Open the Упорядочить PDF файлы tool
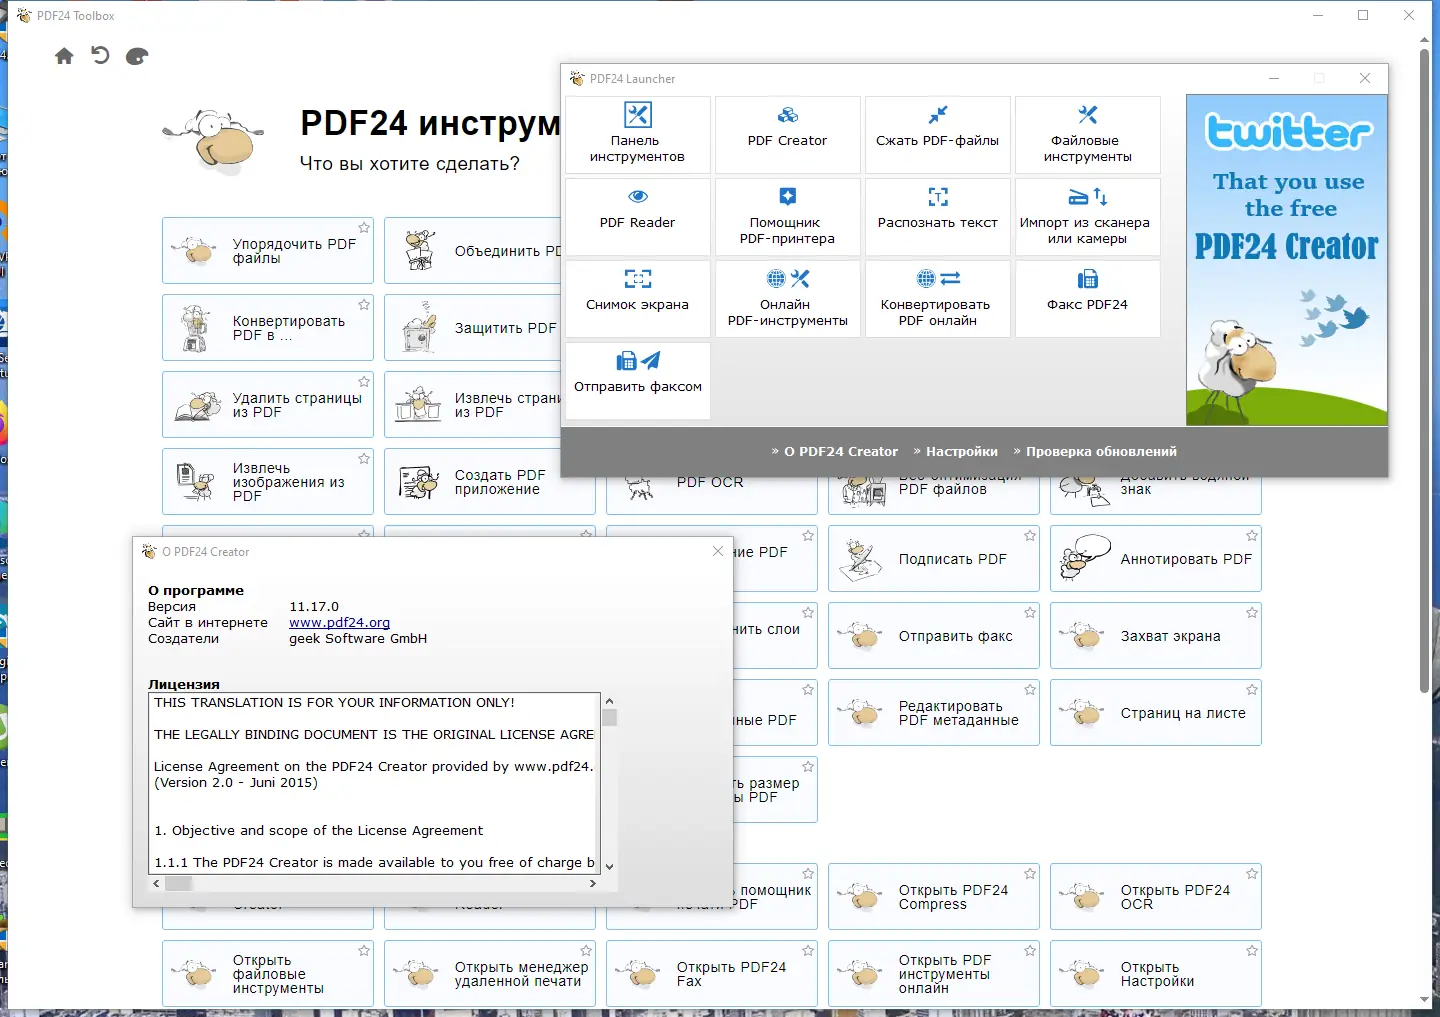This screenshot has height=1017, width=1440. click(x=268, y=250)
